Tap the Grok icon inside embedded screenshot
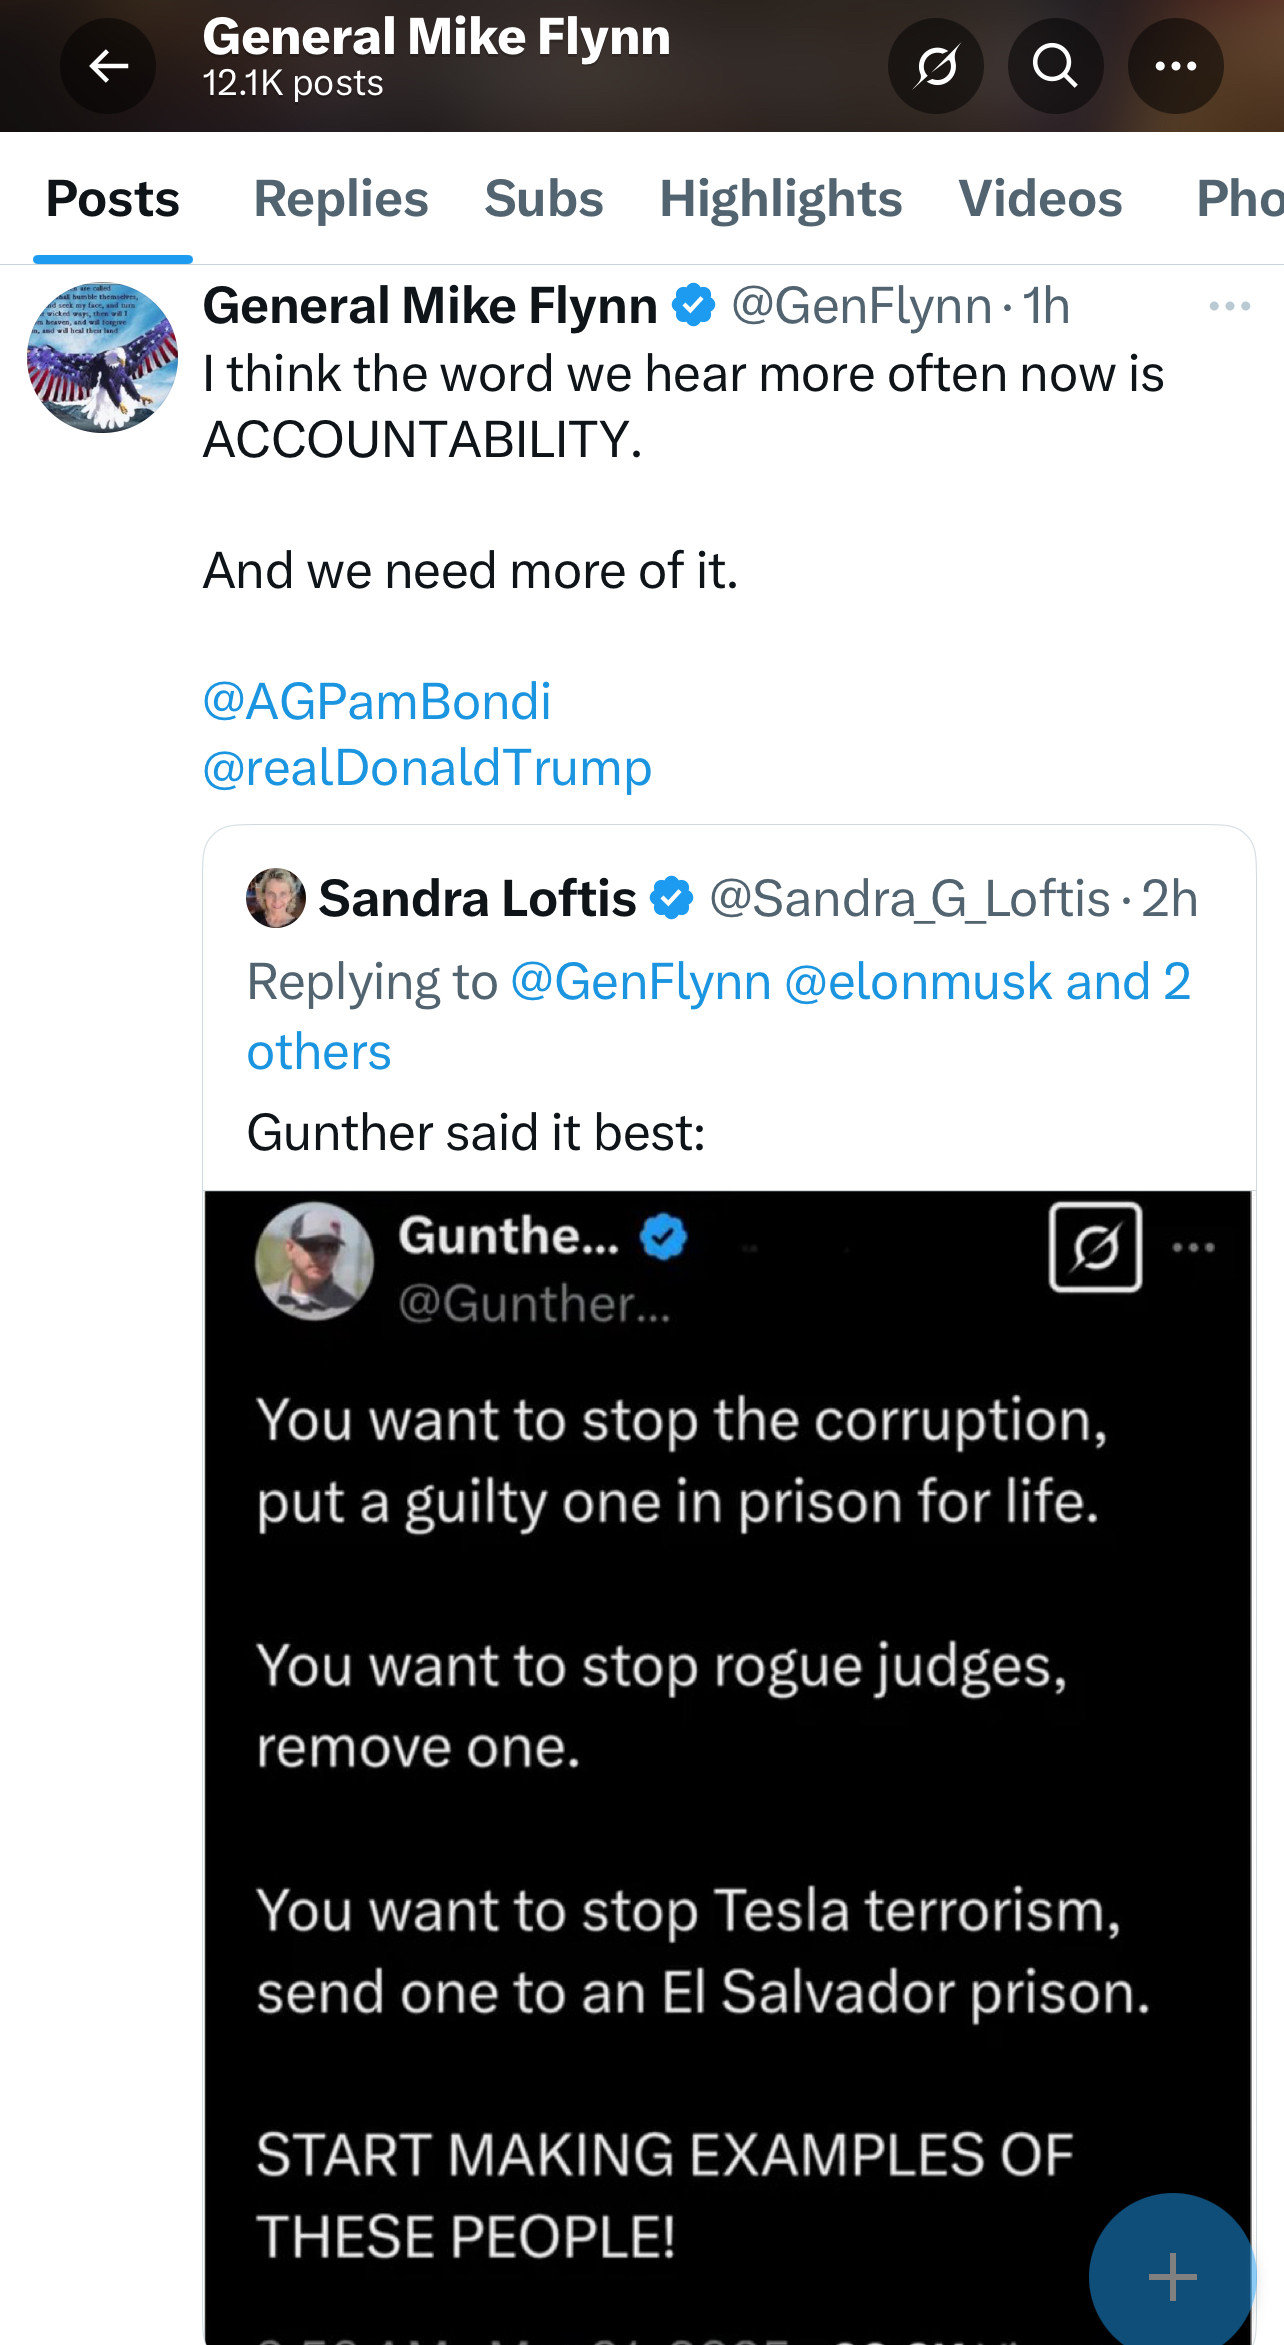Viewport: 1284px width, 2345px height. click(x=1095, y=1247)
